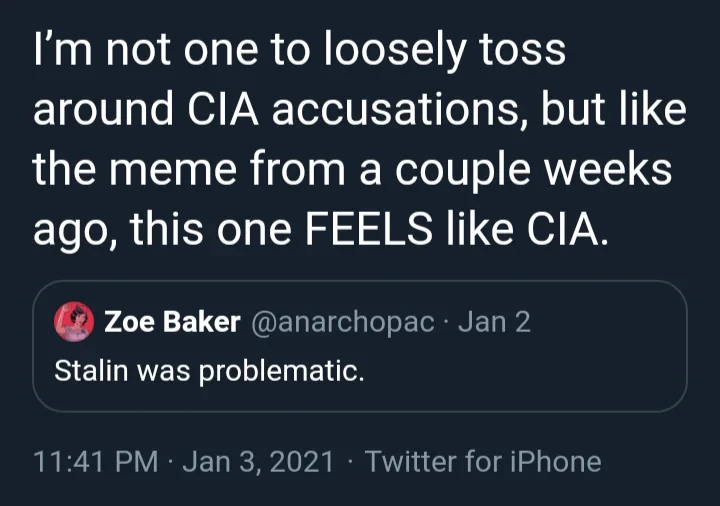Open the "Twitter for iPhone" source link
Viewport: 720px width, 506px height.
pyautogui.click(x=483, y=461)
